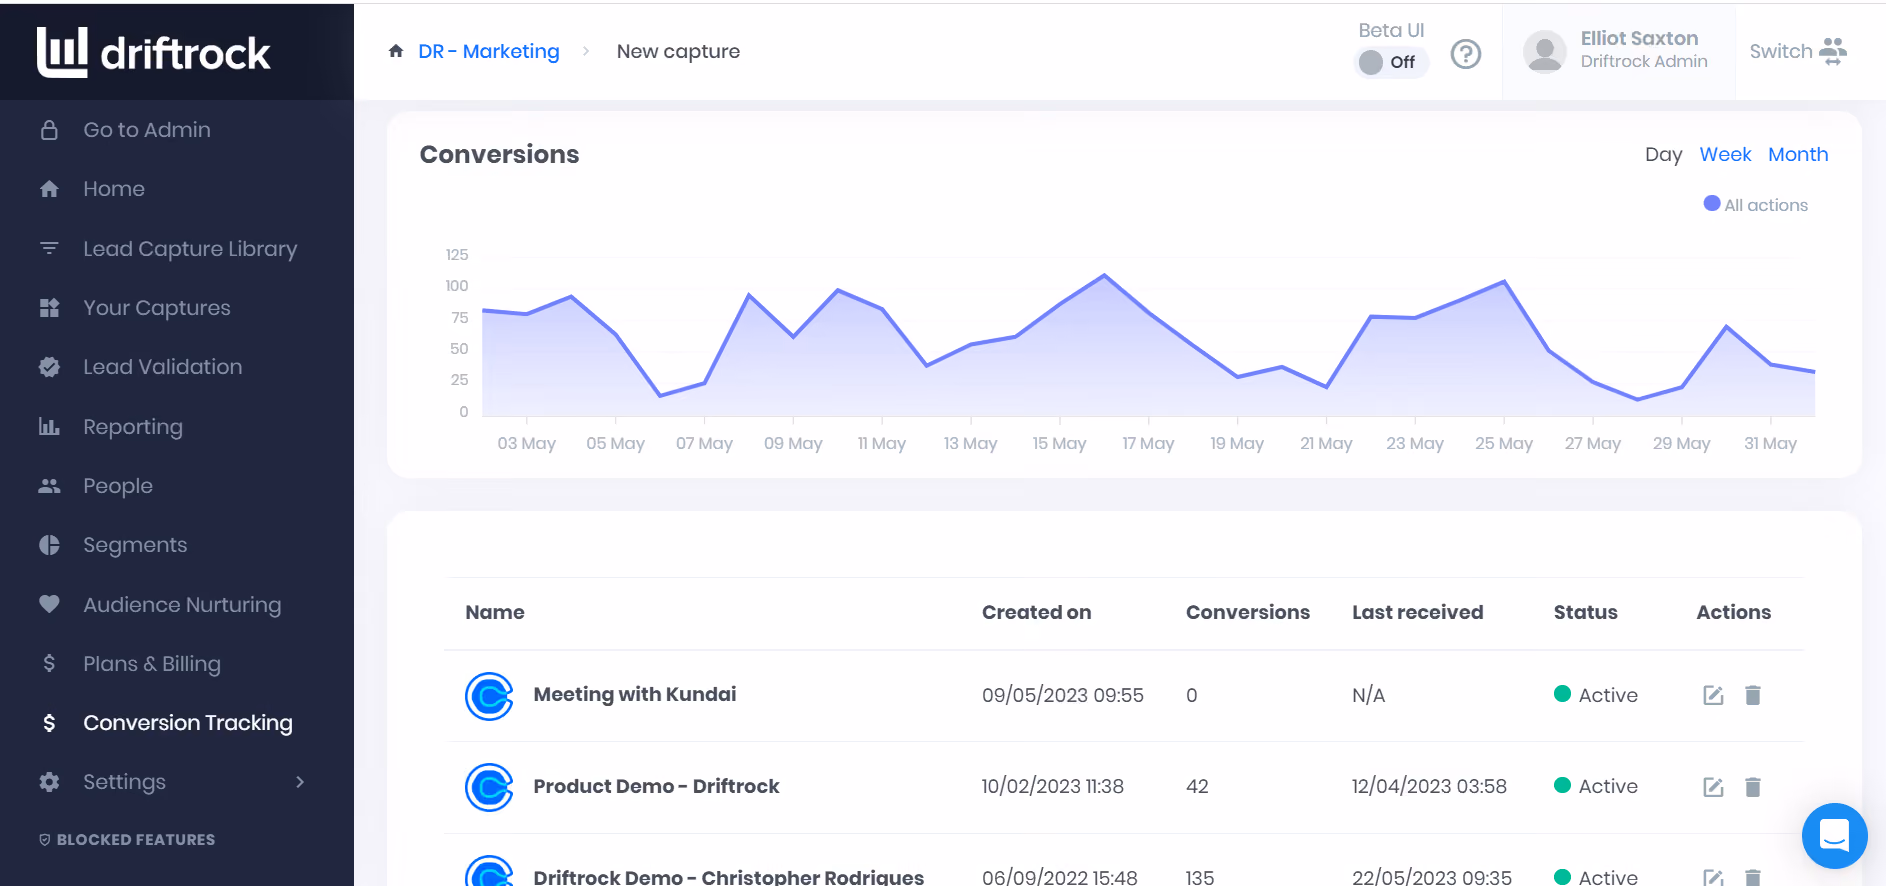This screenshot has width=1886, height=886.
Task: Delete the Meeting with Kundai conversion
Action: (x=1753, y=695)
